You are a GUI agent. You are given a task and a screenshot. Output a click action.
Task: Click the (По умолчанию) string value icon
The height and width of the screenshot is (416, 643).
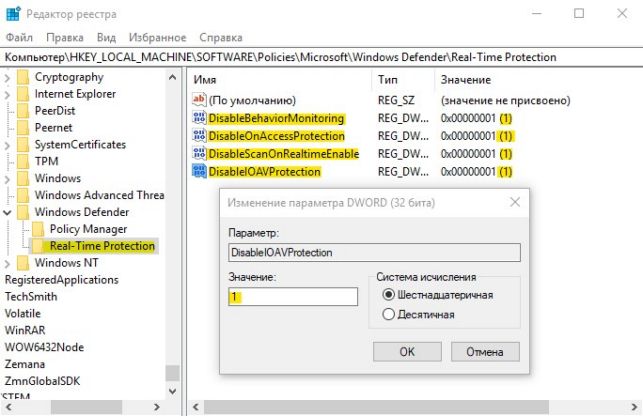tap(199, 100)
